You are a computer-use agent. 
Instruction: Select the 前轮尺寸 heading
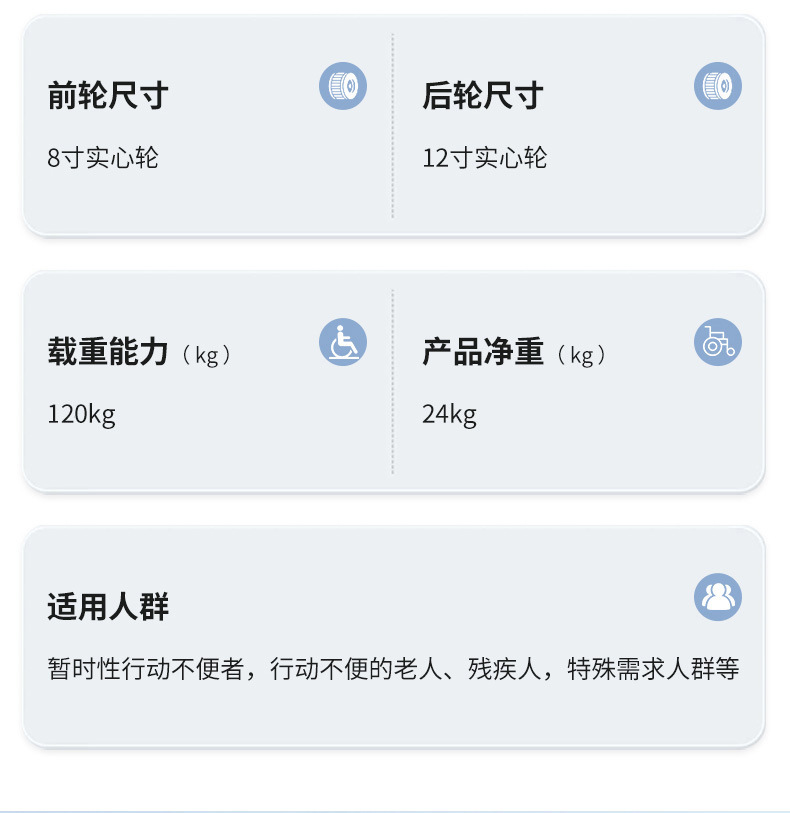click(108, 96)
